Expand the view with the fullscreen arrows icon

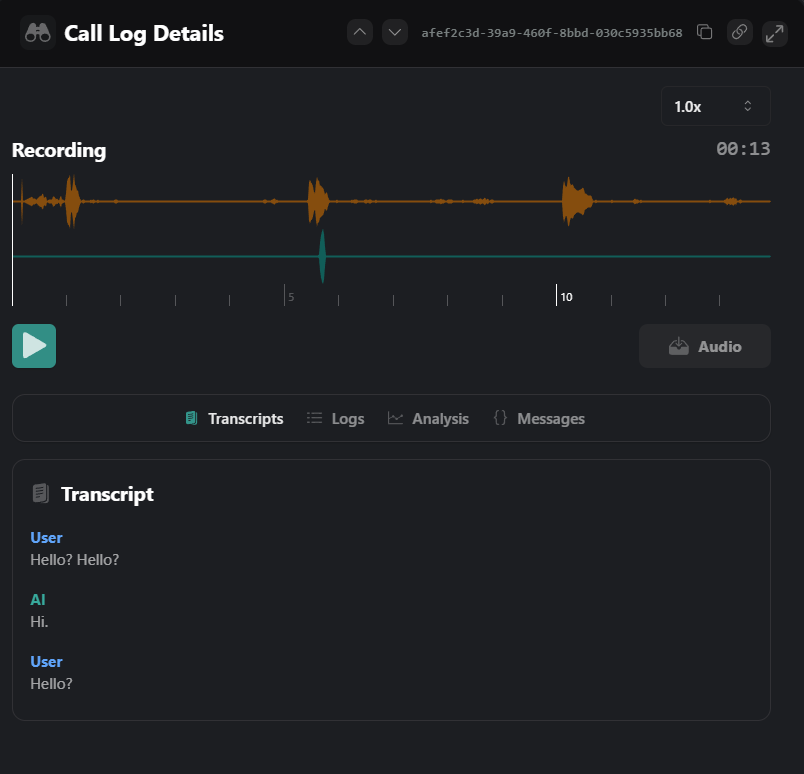pos(775,32)
